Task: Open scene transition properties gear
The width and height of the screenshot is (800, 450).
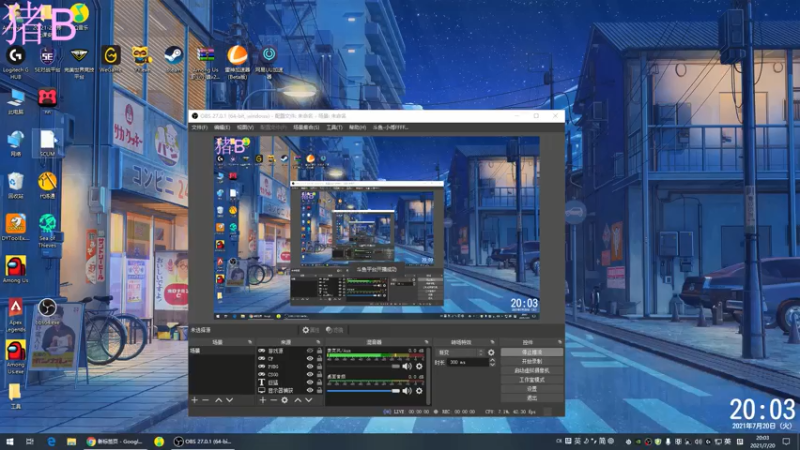Action: pos(491,352)
